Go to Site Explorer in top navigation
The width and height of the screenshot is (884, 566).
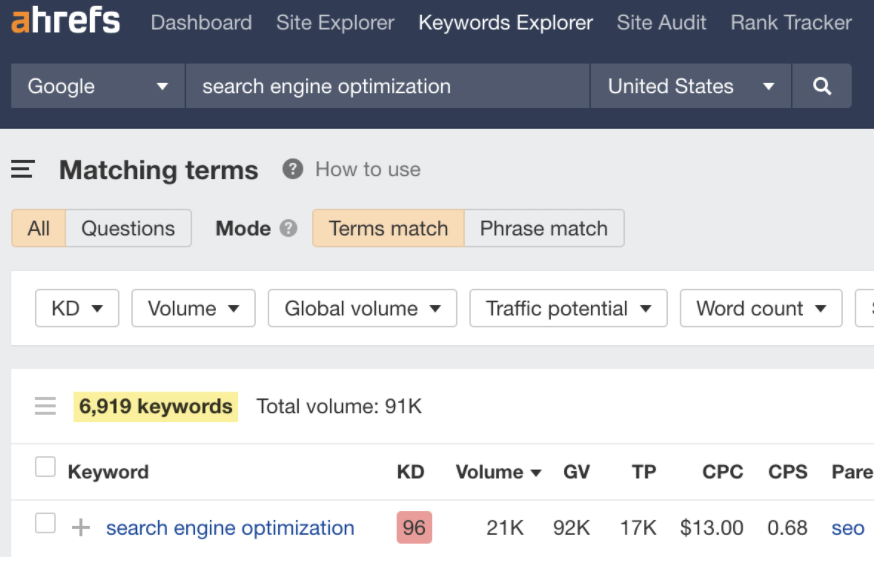click(x=335, y=22)
